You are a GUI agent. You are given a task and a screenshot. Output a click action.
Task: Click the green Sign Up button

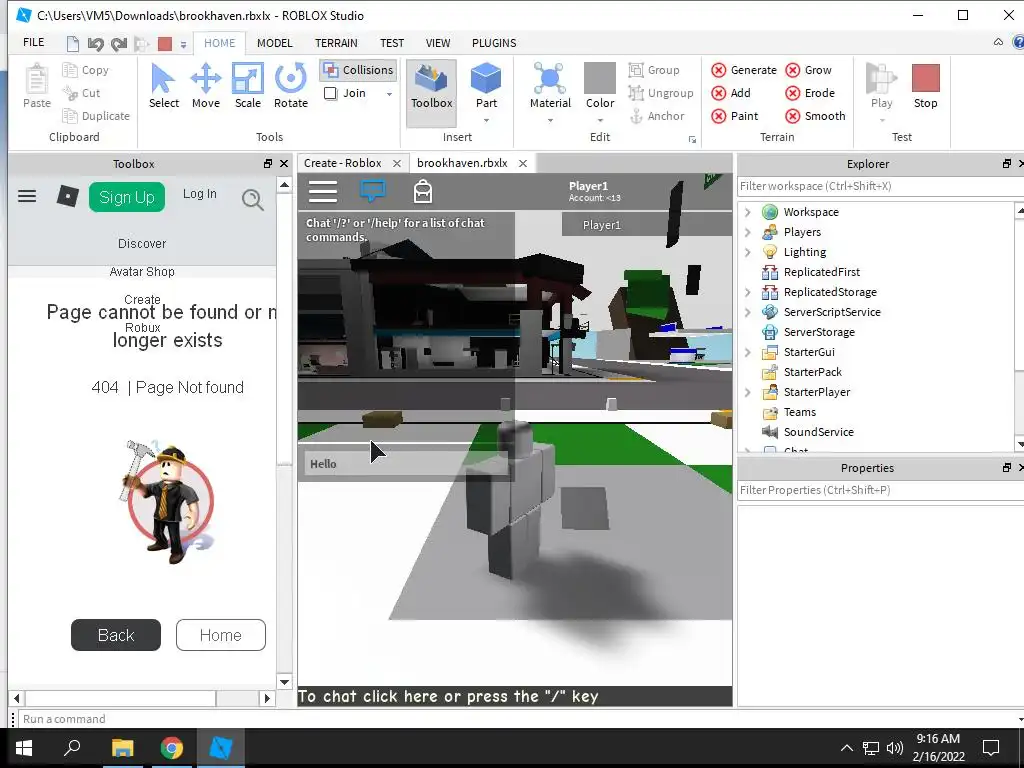127,197
